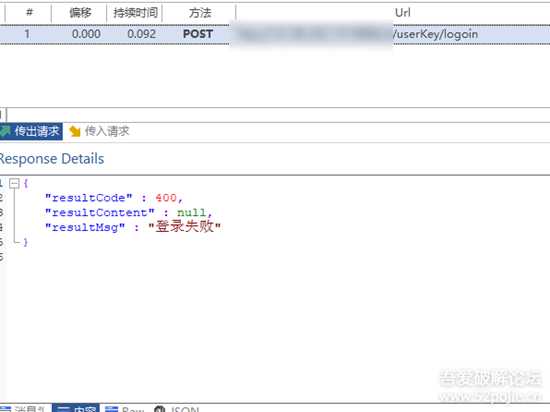Click the resultContent null value
Viewport: 550px width, 412px height.
191,213
